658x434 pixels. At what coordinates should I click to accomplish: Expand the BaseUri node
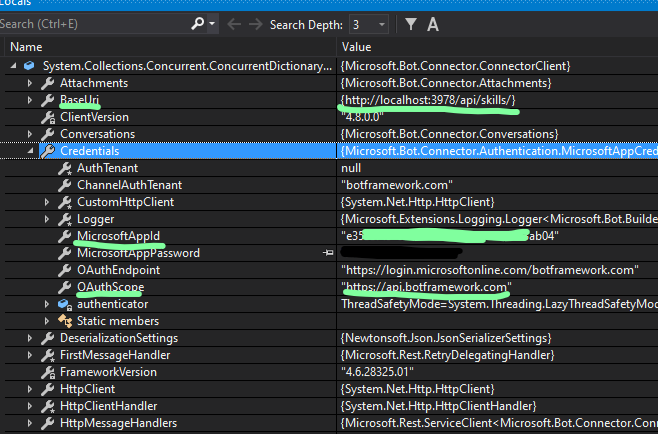[30, 100]
